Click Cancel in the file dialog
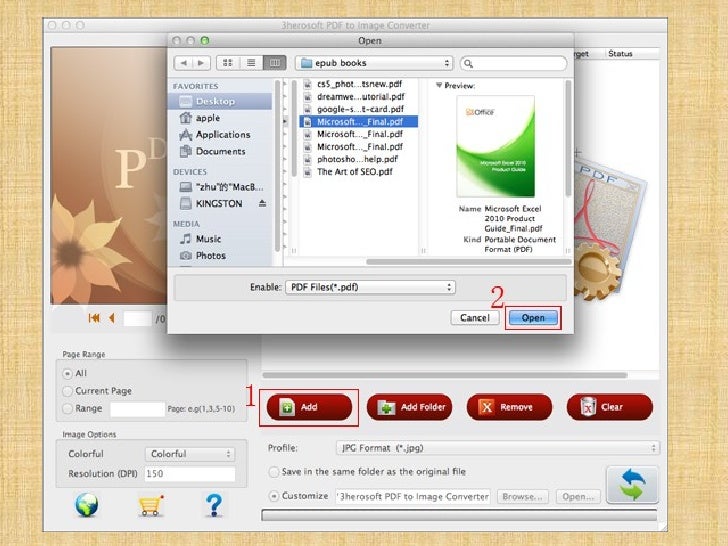Screen dimensions: 728x546 [474, 318]
